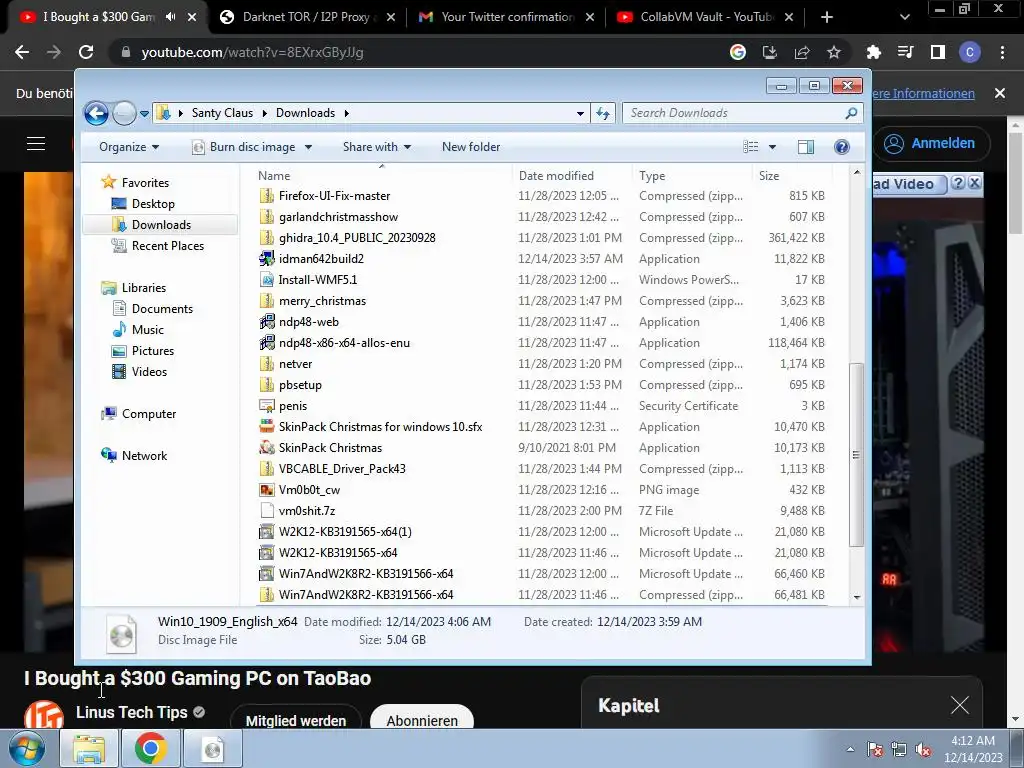
Task: Click the Explorer refresh button next to address bar
Action: [x=603, y=114]
